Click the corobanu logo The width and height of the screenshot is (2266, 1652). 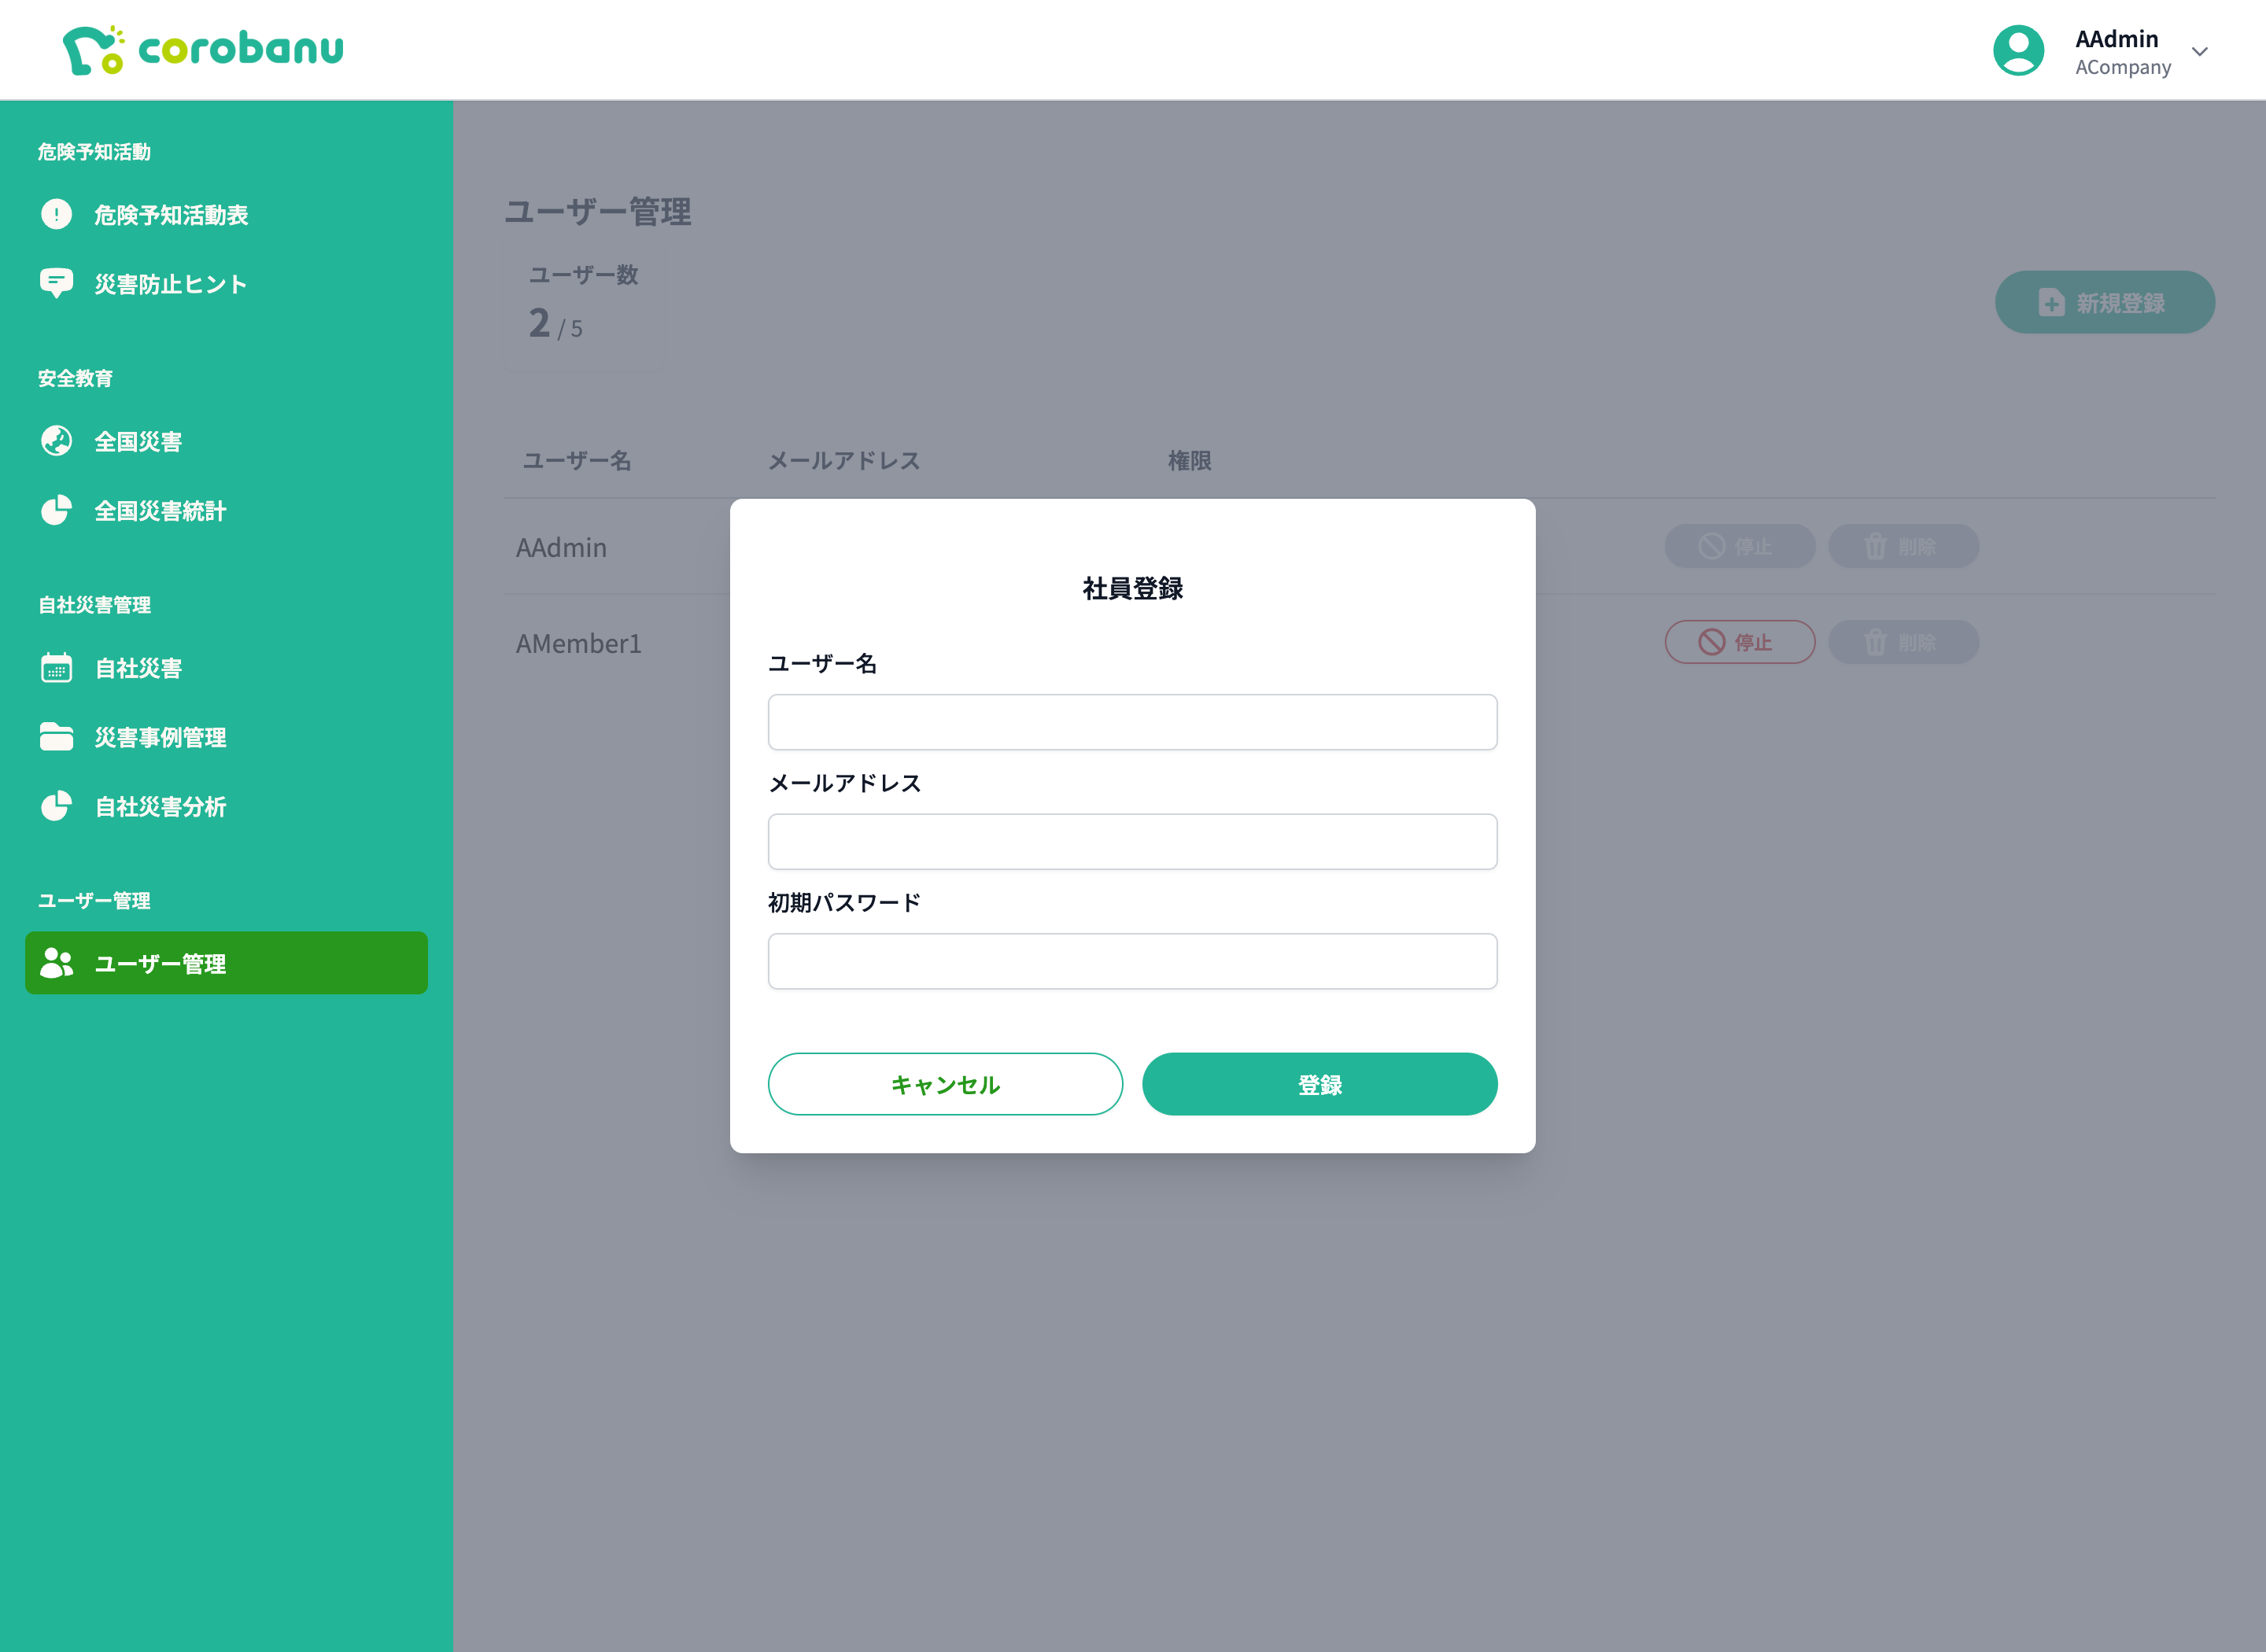click(x=203, y=49)
